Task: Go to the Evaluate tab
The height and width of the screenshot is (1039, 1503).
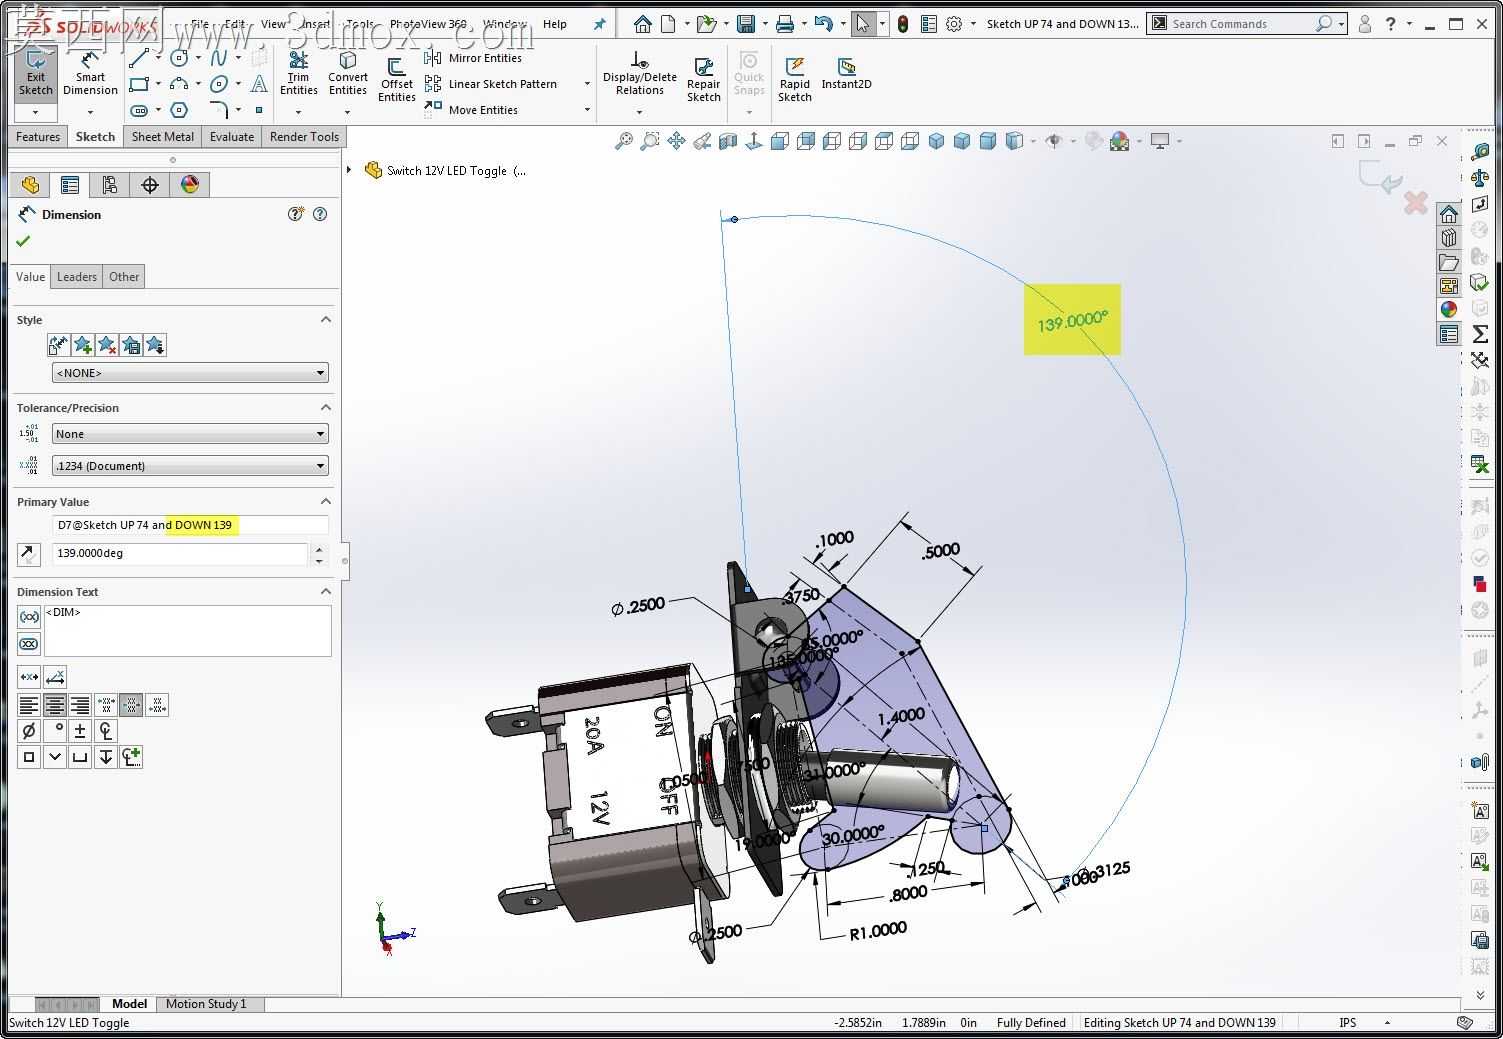Action: click(x=232, y=137)
